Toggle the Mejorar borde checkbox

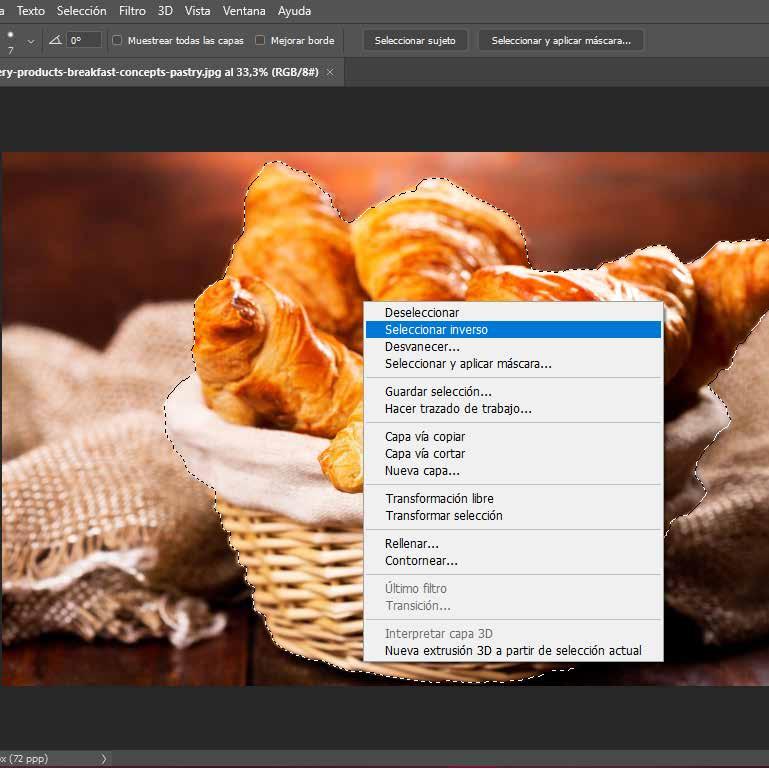point(260,40)
